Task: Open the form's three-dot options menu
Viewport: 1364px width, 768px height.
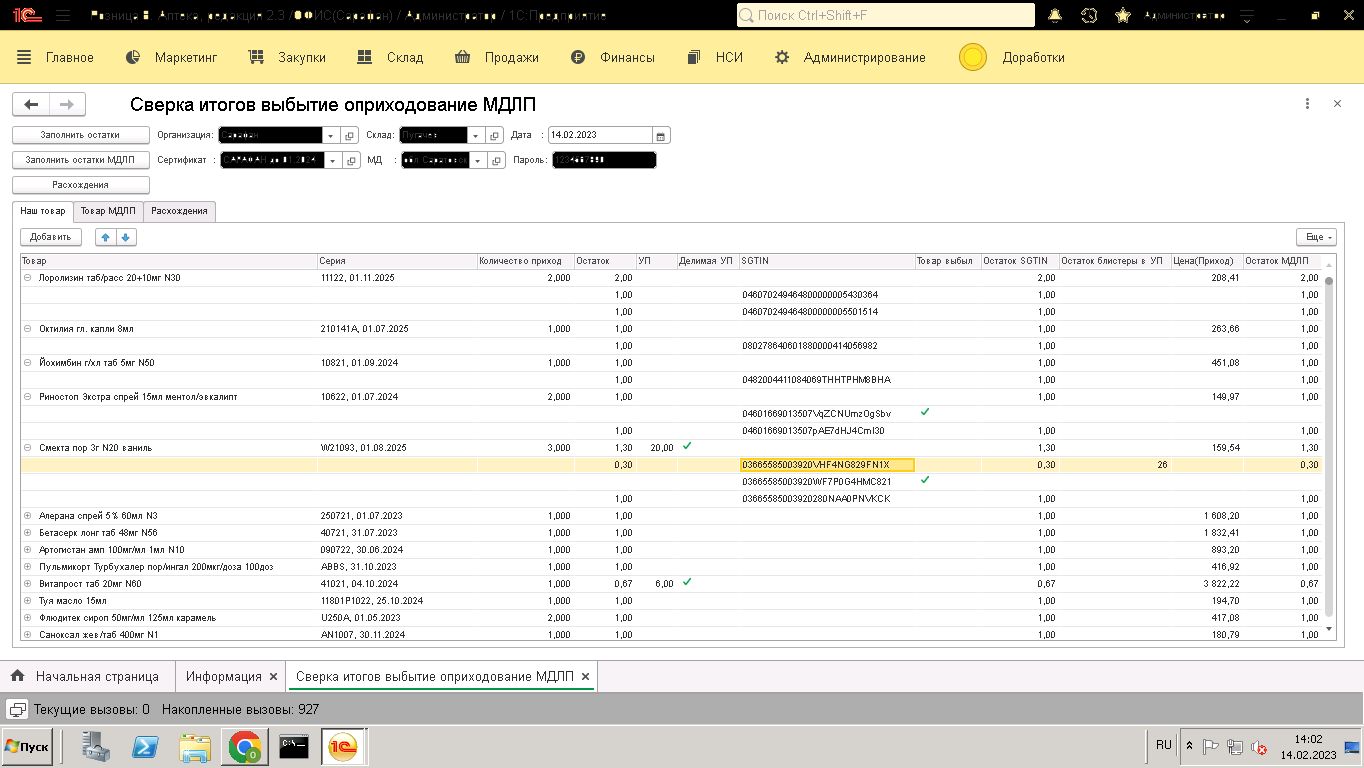Action: point(1307,104)
